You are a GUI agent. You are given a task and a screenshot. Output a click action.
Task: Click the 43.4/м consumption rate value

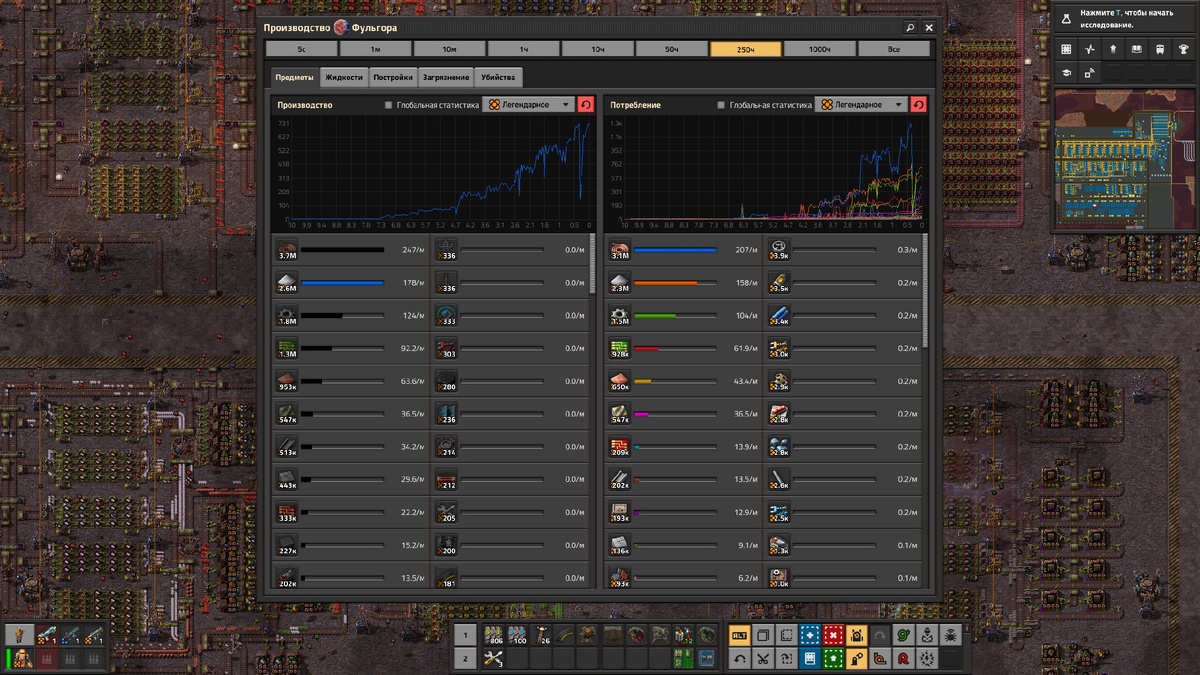745,381
